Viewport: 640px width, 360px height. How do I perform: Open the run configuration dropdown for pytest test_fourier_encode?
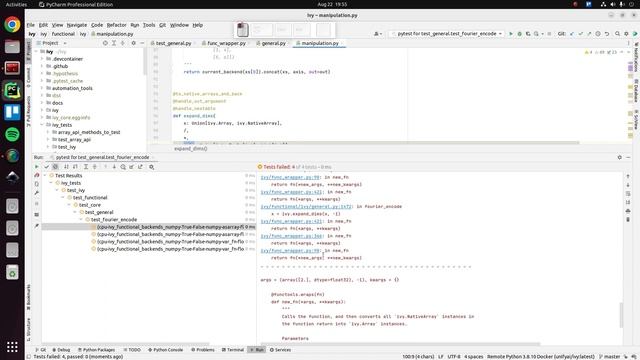tap(447, 34)
